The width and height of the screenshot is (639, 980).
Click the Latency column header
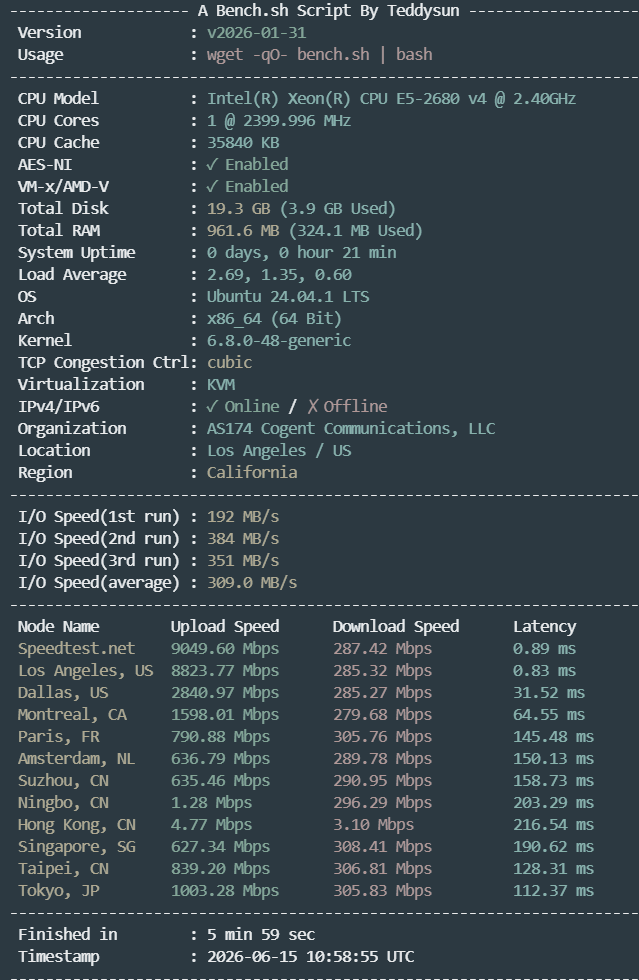click(x=545, y=626)
